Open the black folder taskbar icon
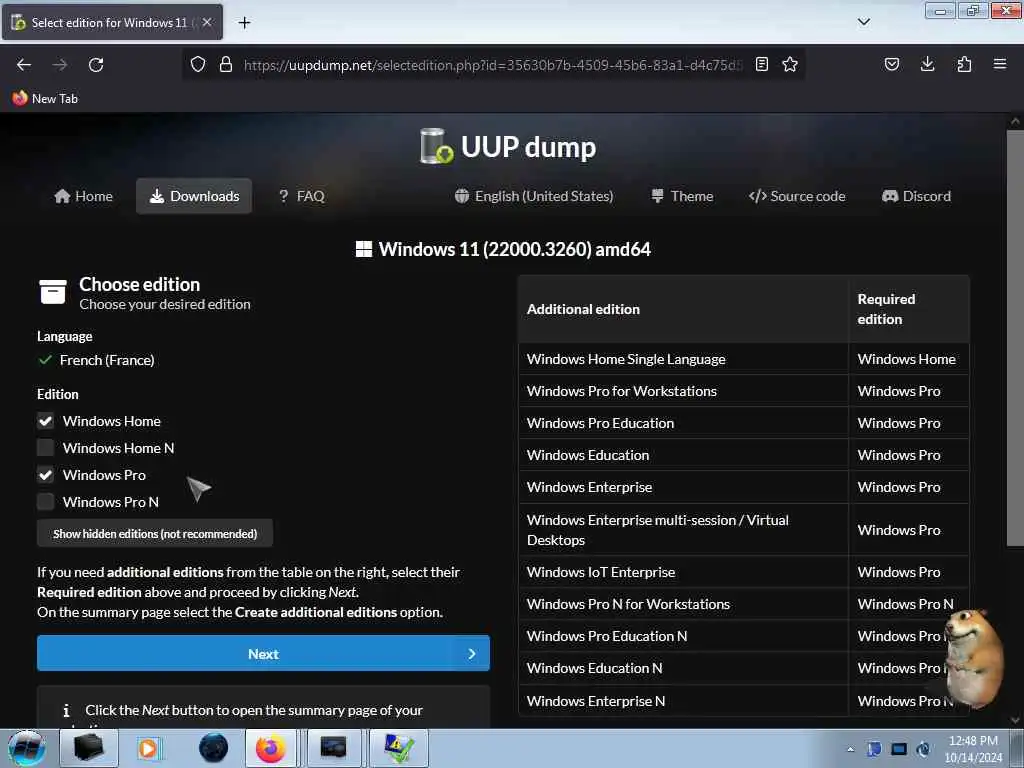Image resolution: width=1024 pixels, height=768 pixels. click(89, 748)
